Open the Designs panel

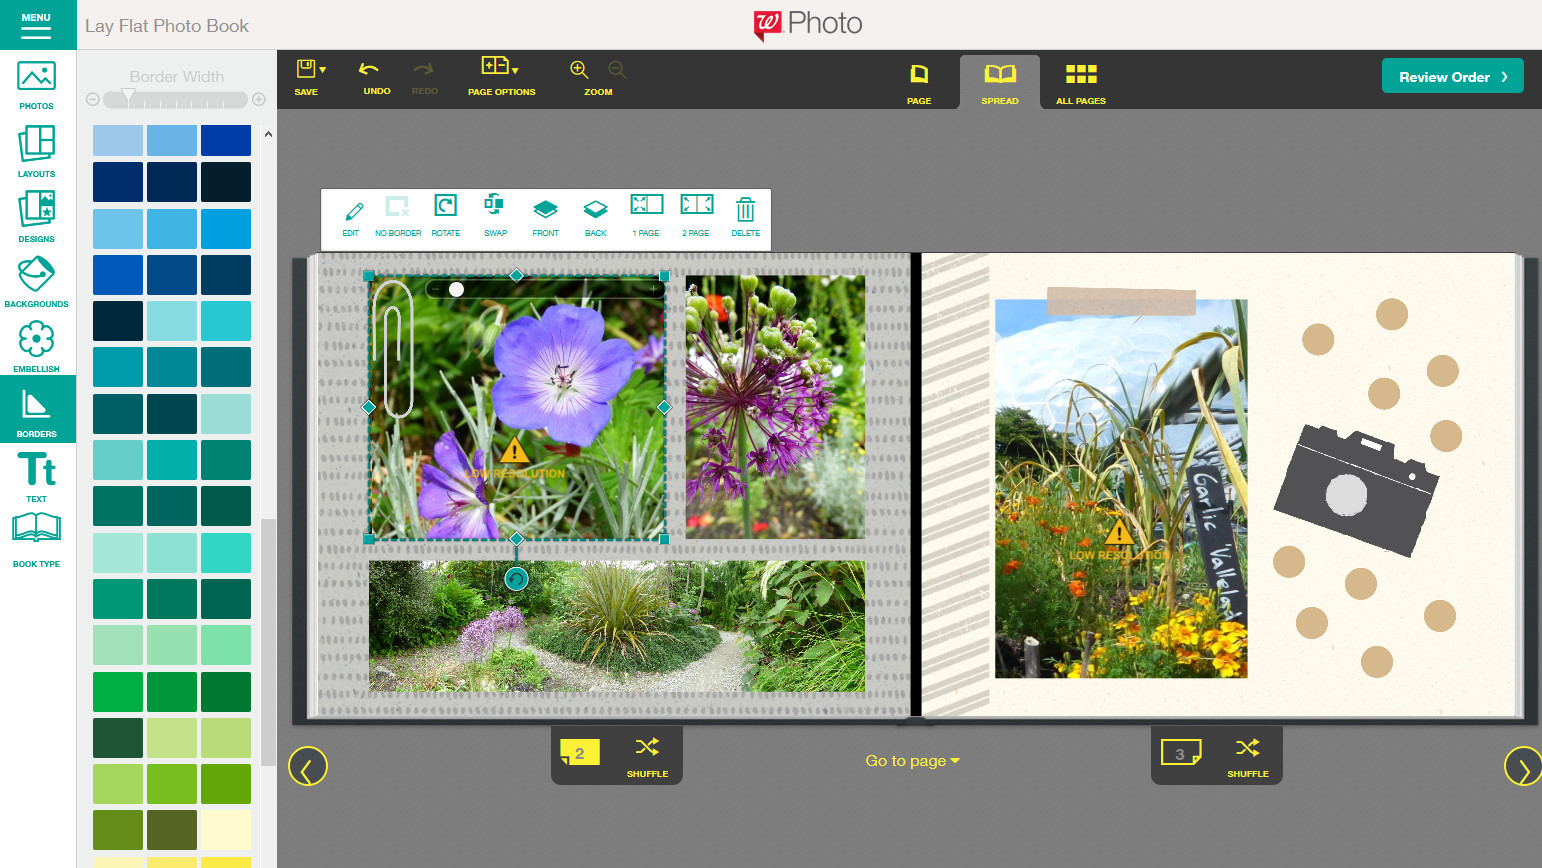click(37, 216)
